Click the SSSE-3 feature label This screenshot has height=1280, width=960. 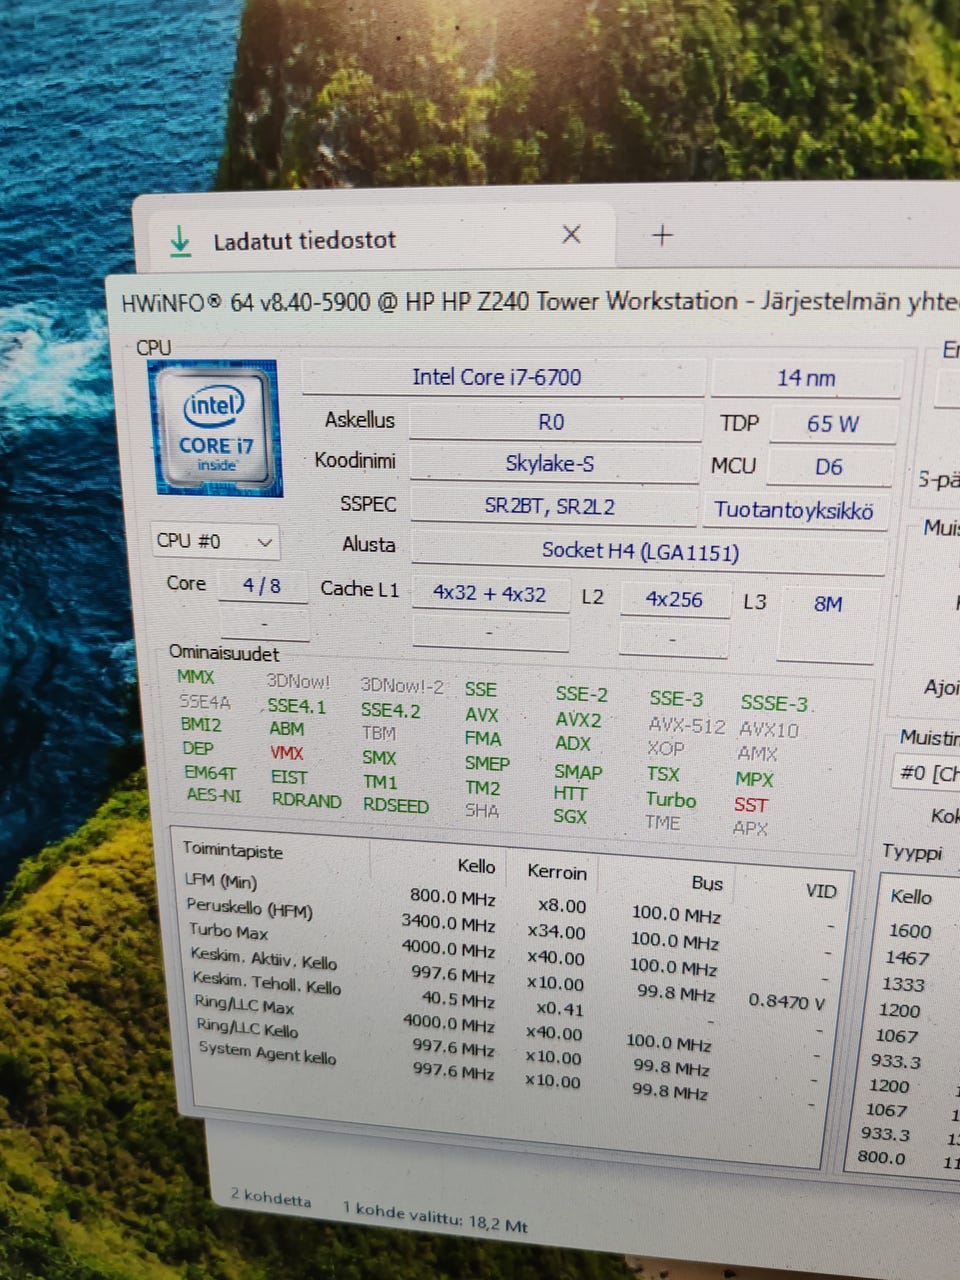click(x=774, y=703)
